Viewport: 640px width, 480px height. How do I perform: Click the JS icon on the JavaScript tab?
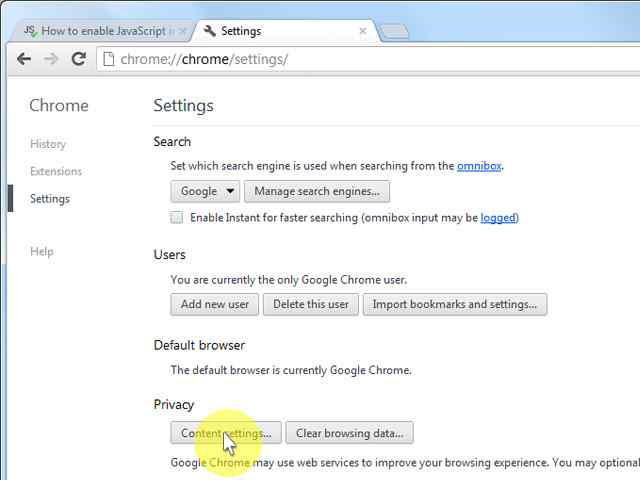[x=30, y=31]
